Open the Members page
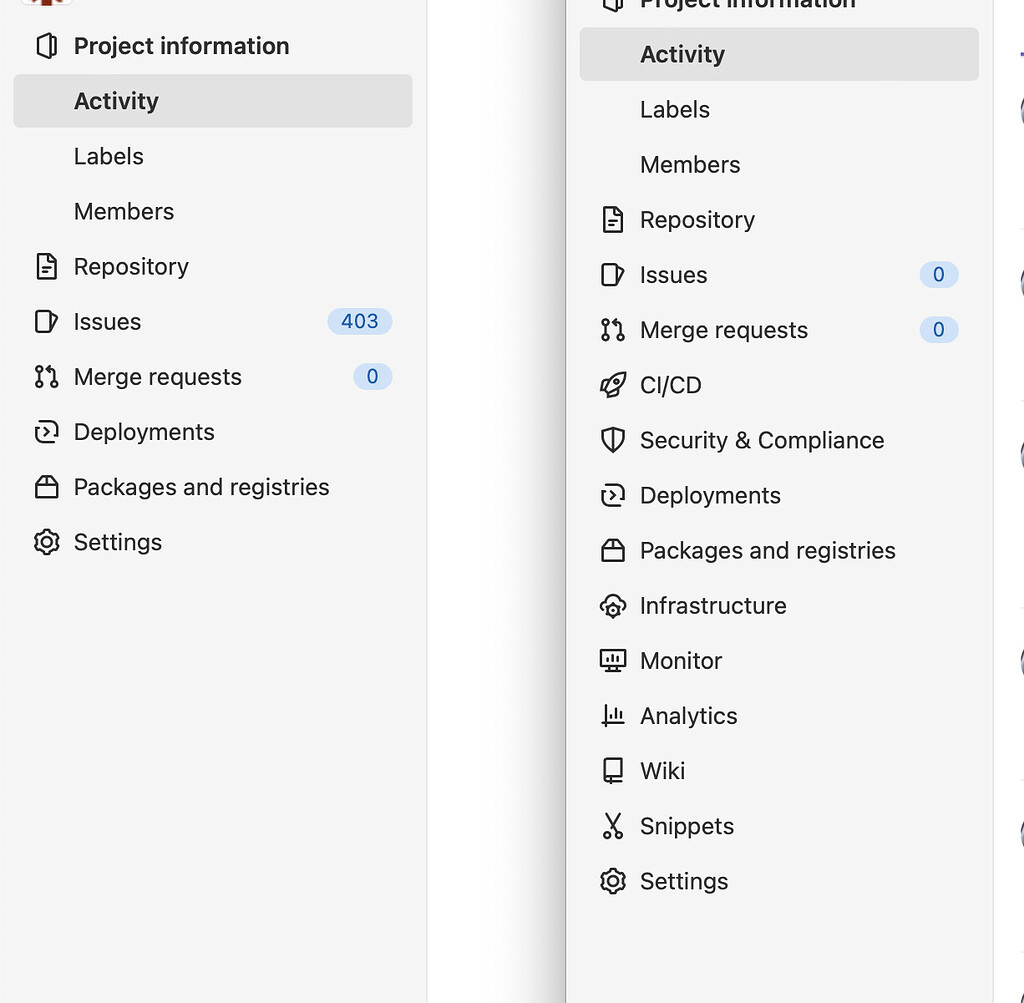The image size is (1024, 1003). [123, 211]
